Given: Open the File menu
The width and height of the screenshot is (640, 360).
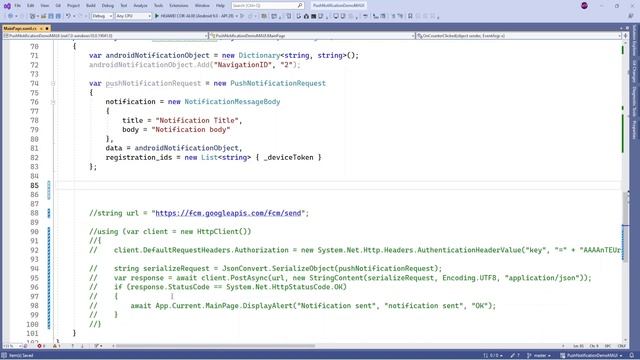Looking at the screenshot, I should [x=17, y=6].
